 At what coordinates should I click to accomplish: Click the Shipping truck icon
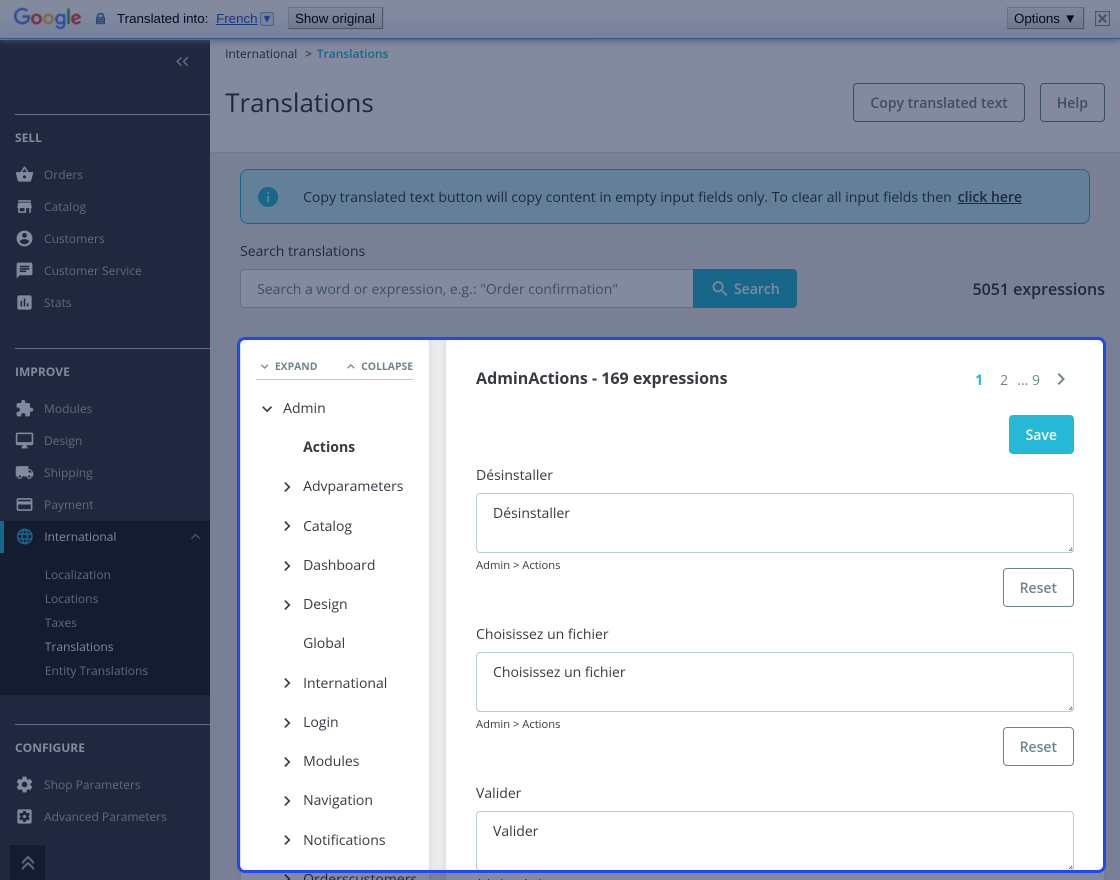pyautogui.click(x=24, y=473)
